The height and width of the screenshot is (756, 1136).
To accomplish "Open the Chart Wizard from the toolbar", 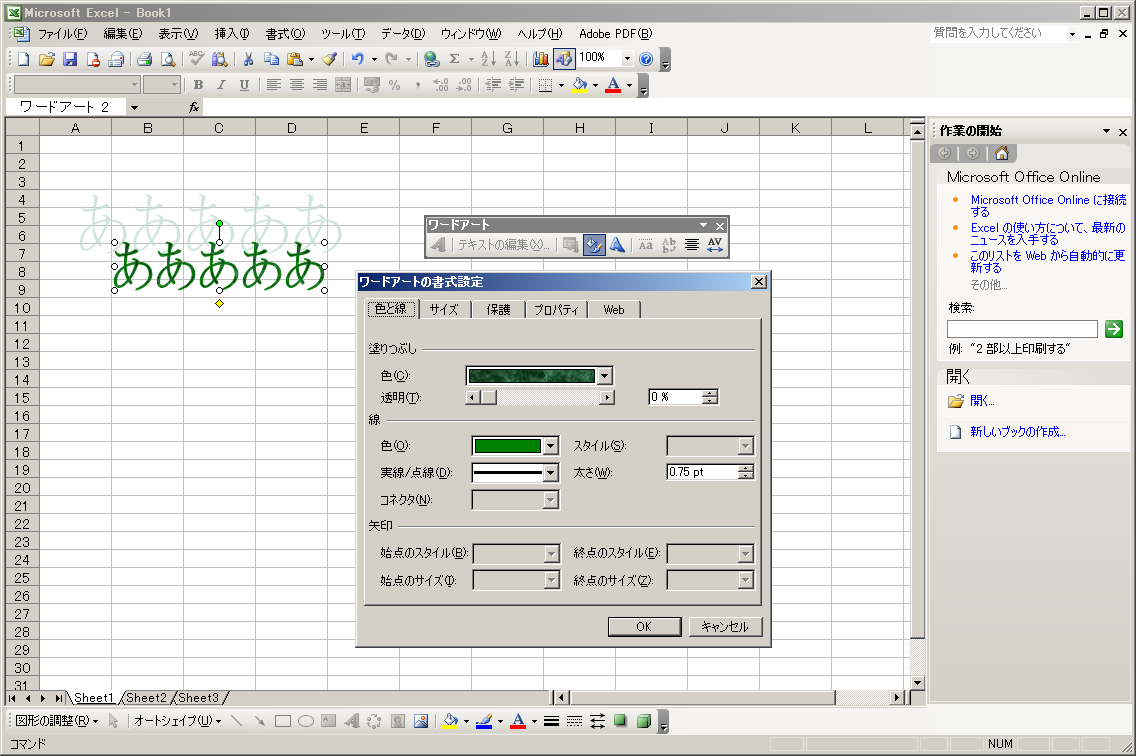I will pyautogui.click(x=541, y=59).
